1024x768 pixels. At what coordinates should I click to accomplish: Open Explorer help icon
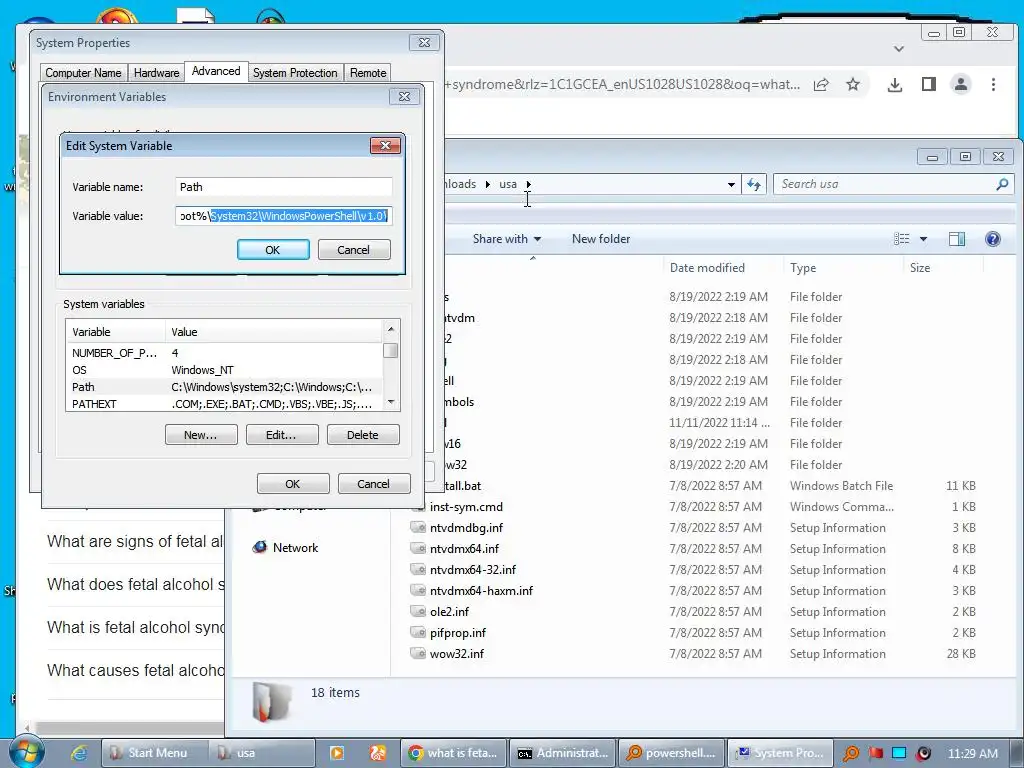(x=993, y=239)
